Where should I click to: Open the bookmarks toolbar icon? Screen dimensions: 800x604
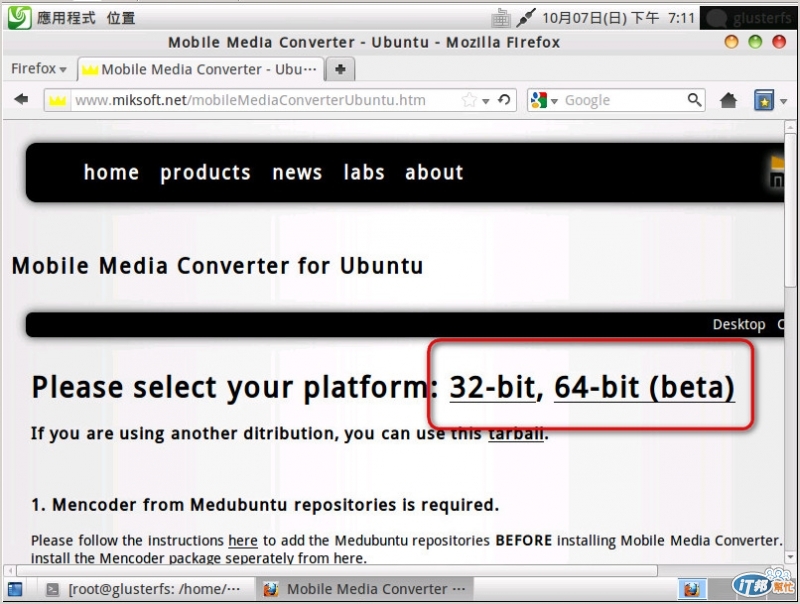tap(764, 100)
